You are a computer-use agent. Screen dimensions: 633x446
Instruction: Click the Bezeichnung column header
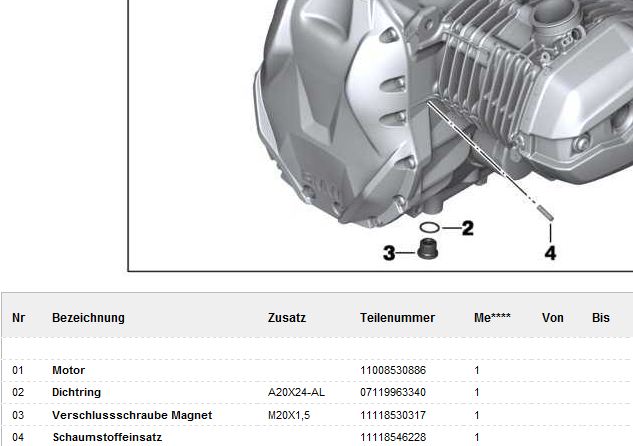88,318
